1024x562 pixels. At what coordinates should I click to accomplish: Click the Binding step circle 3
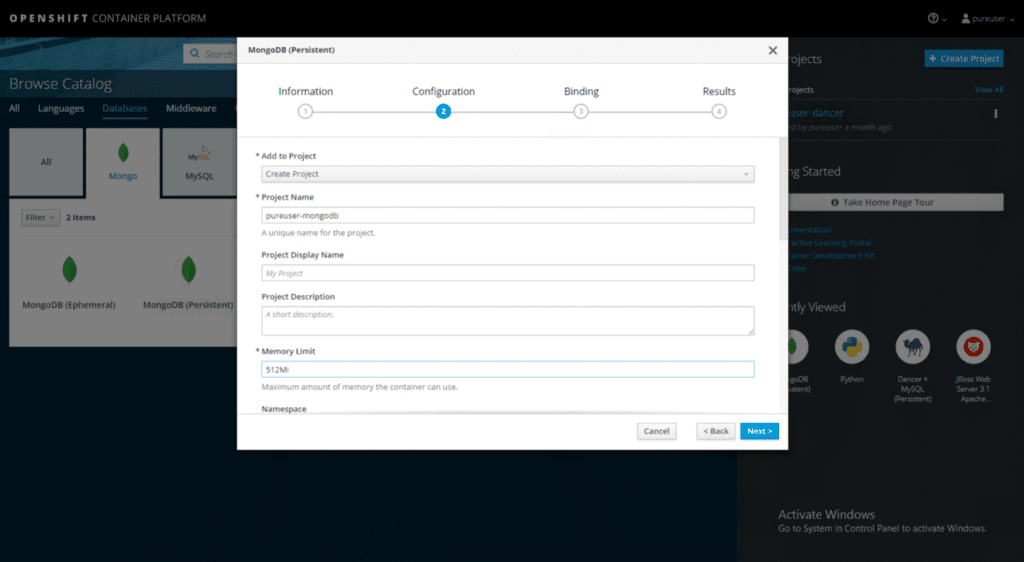pos(581,112)
